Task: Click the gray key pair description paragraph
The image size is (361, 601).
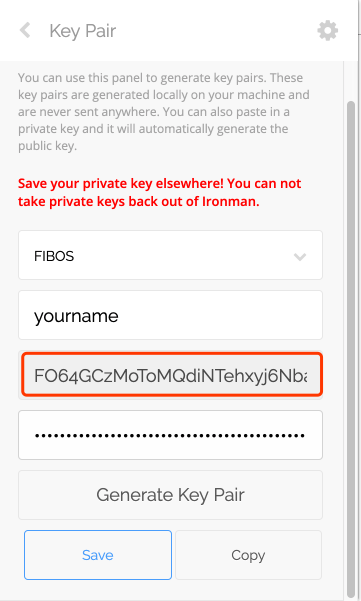Action: point(164,112)
